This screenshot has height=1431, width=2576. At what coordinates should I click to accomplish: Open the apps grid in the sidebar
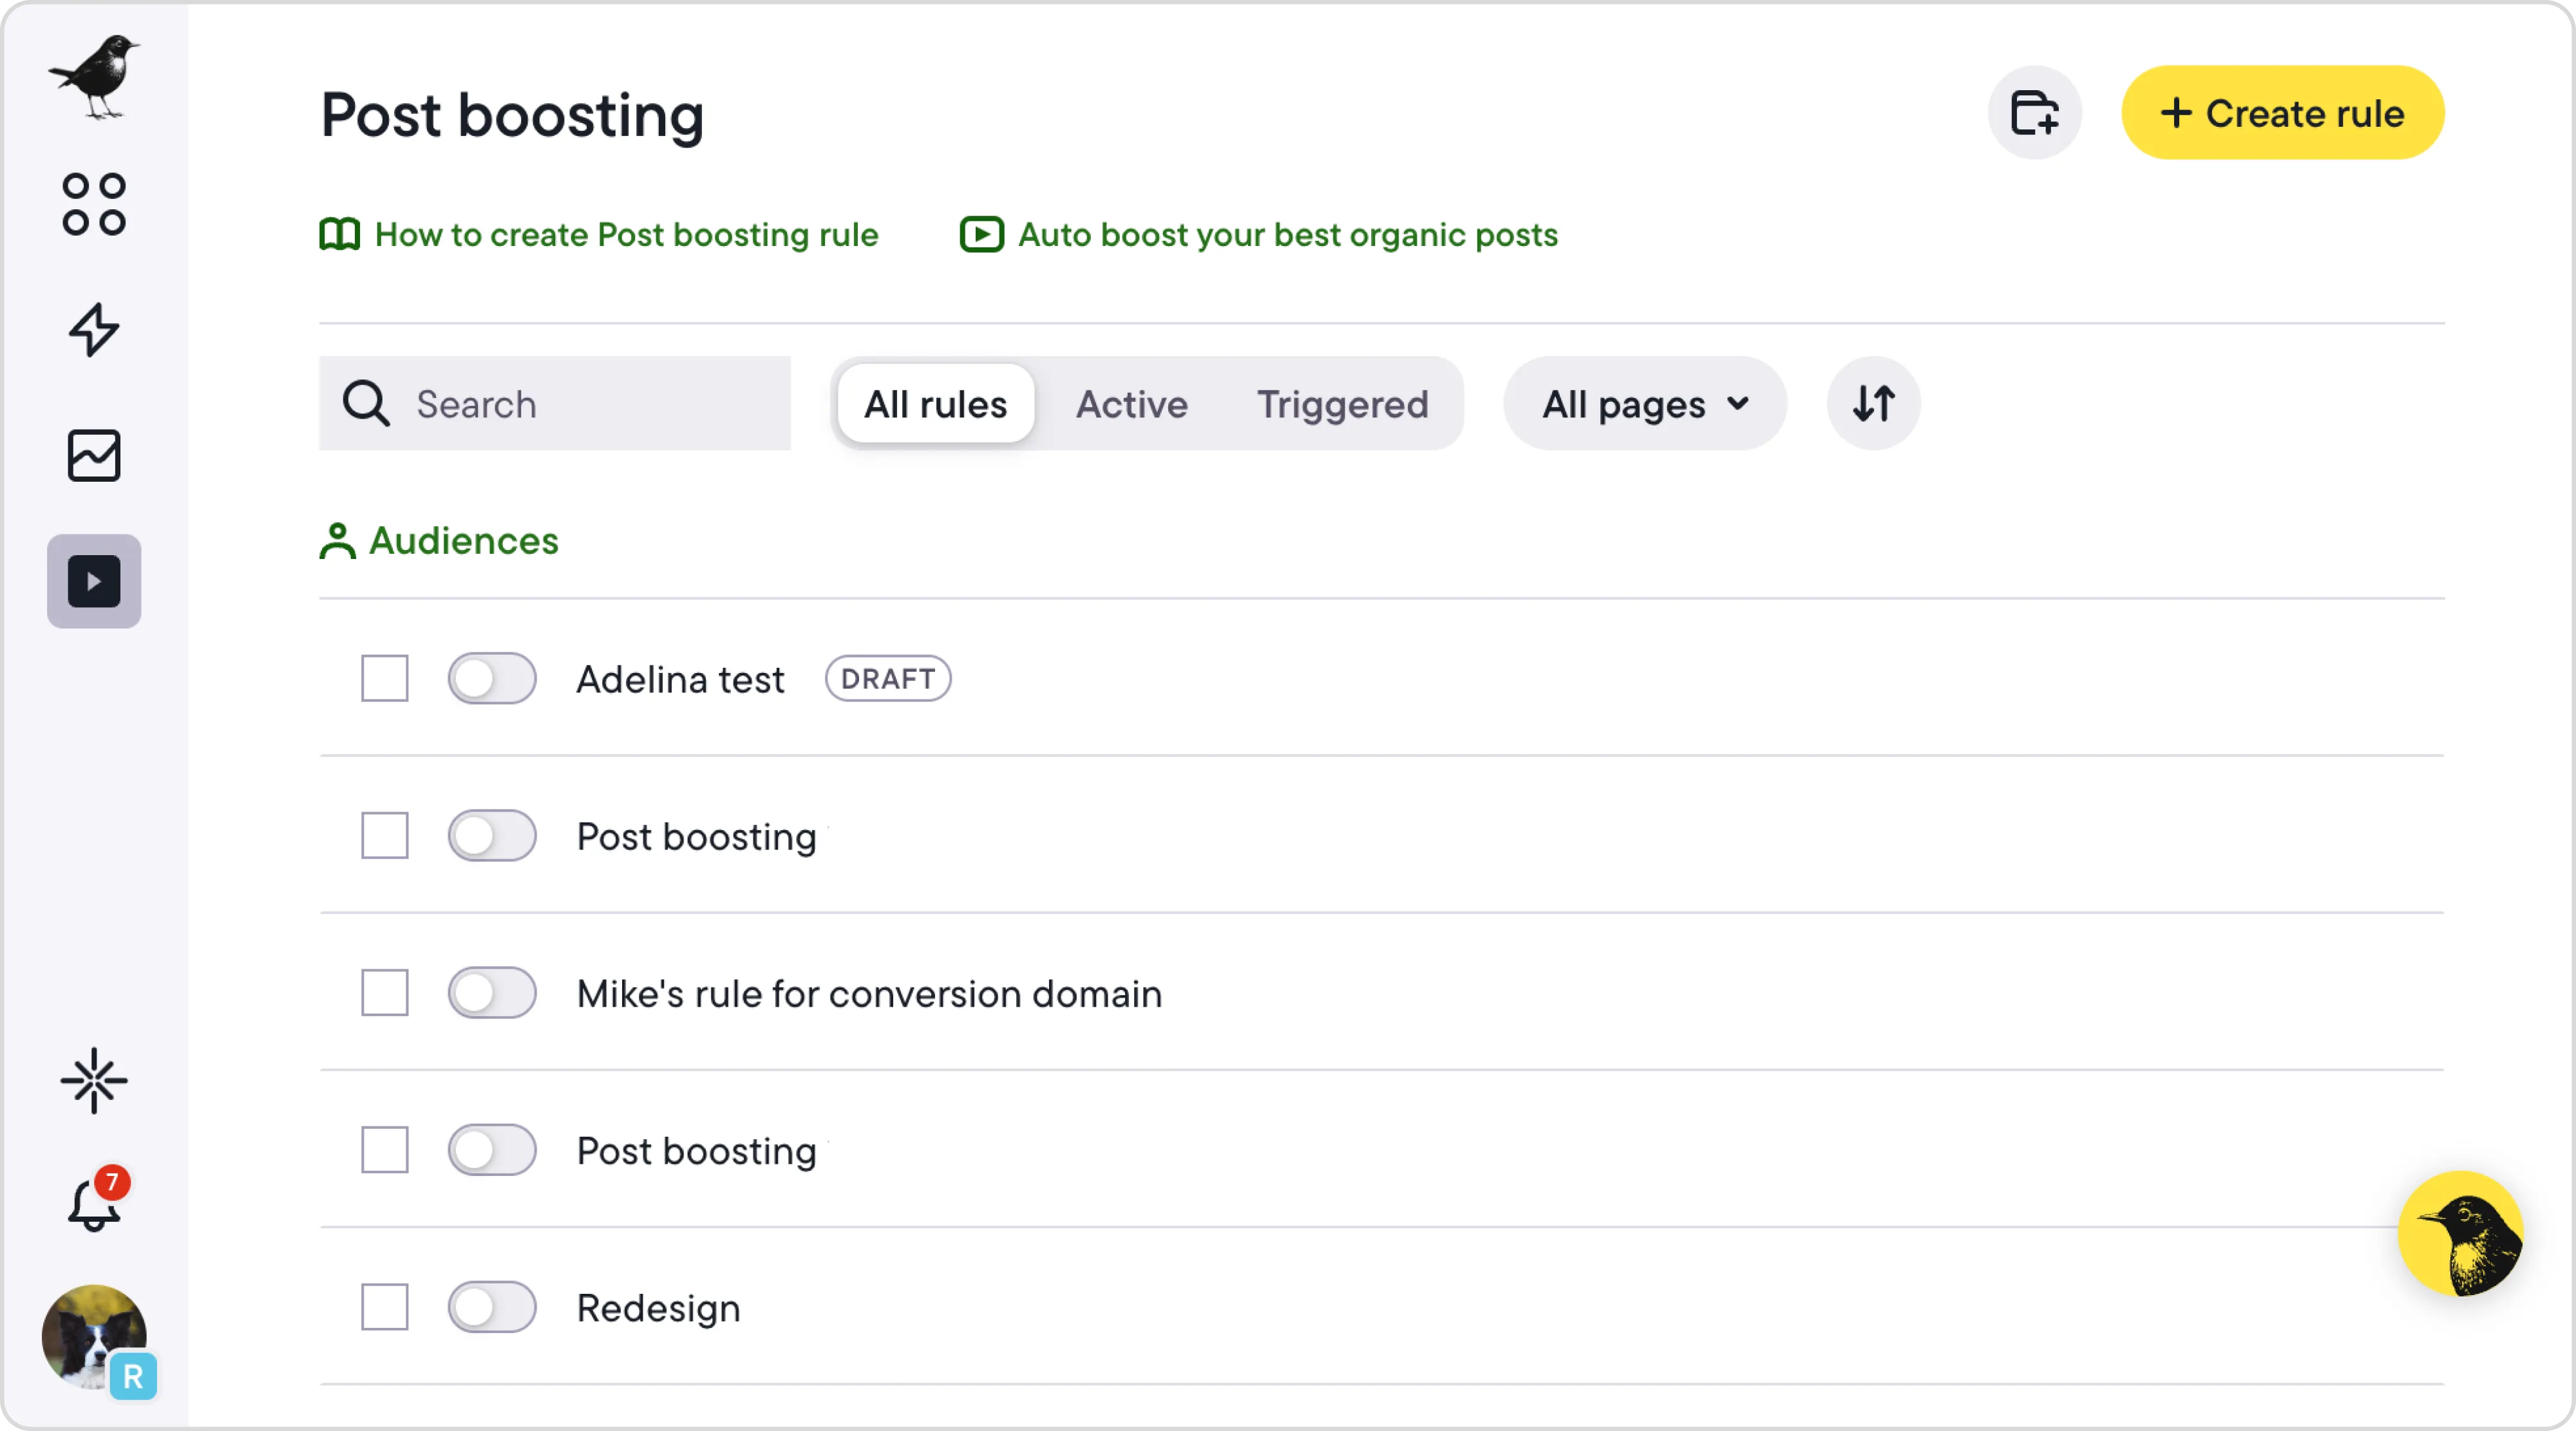[x=94, y=203]
